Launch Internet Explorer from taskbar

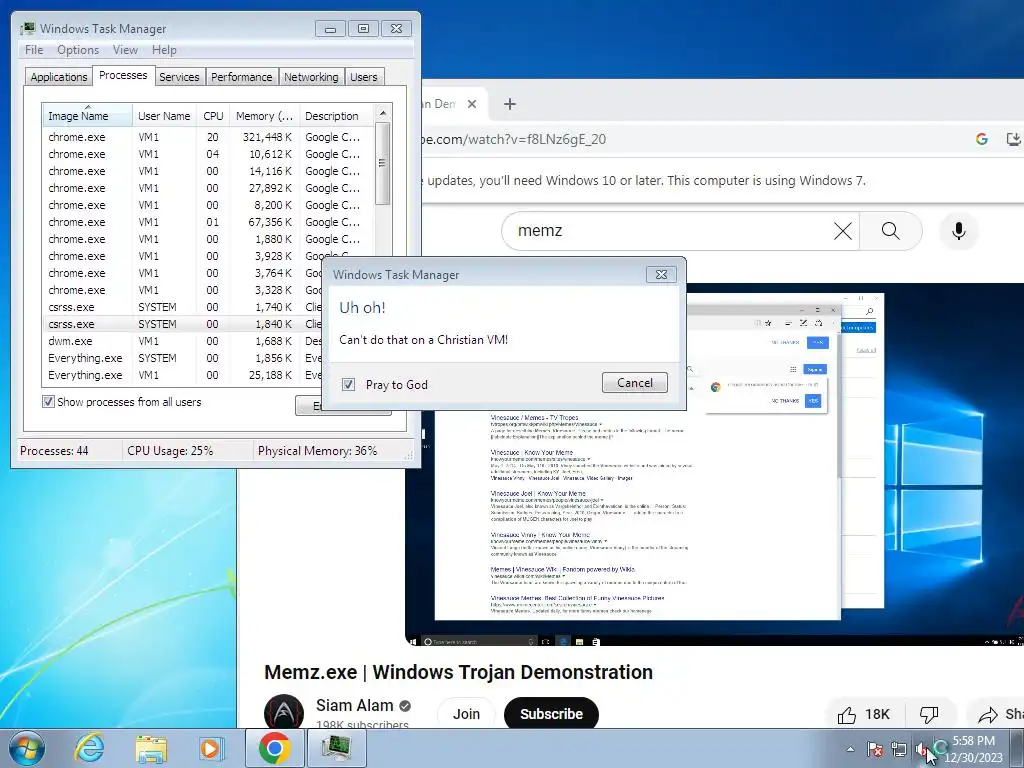pos(89,748)
